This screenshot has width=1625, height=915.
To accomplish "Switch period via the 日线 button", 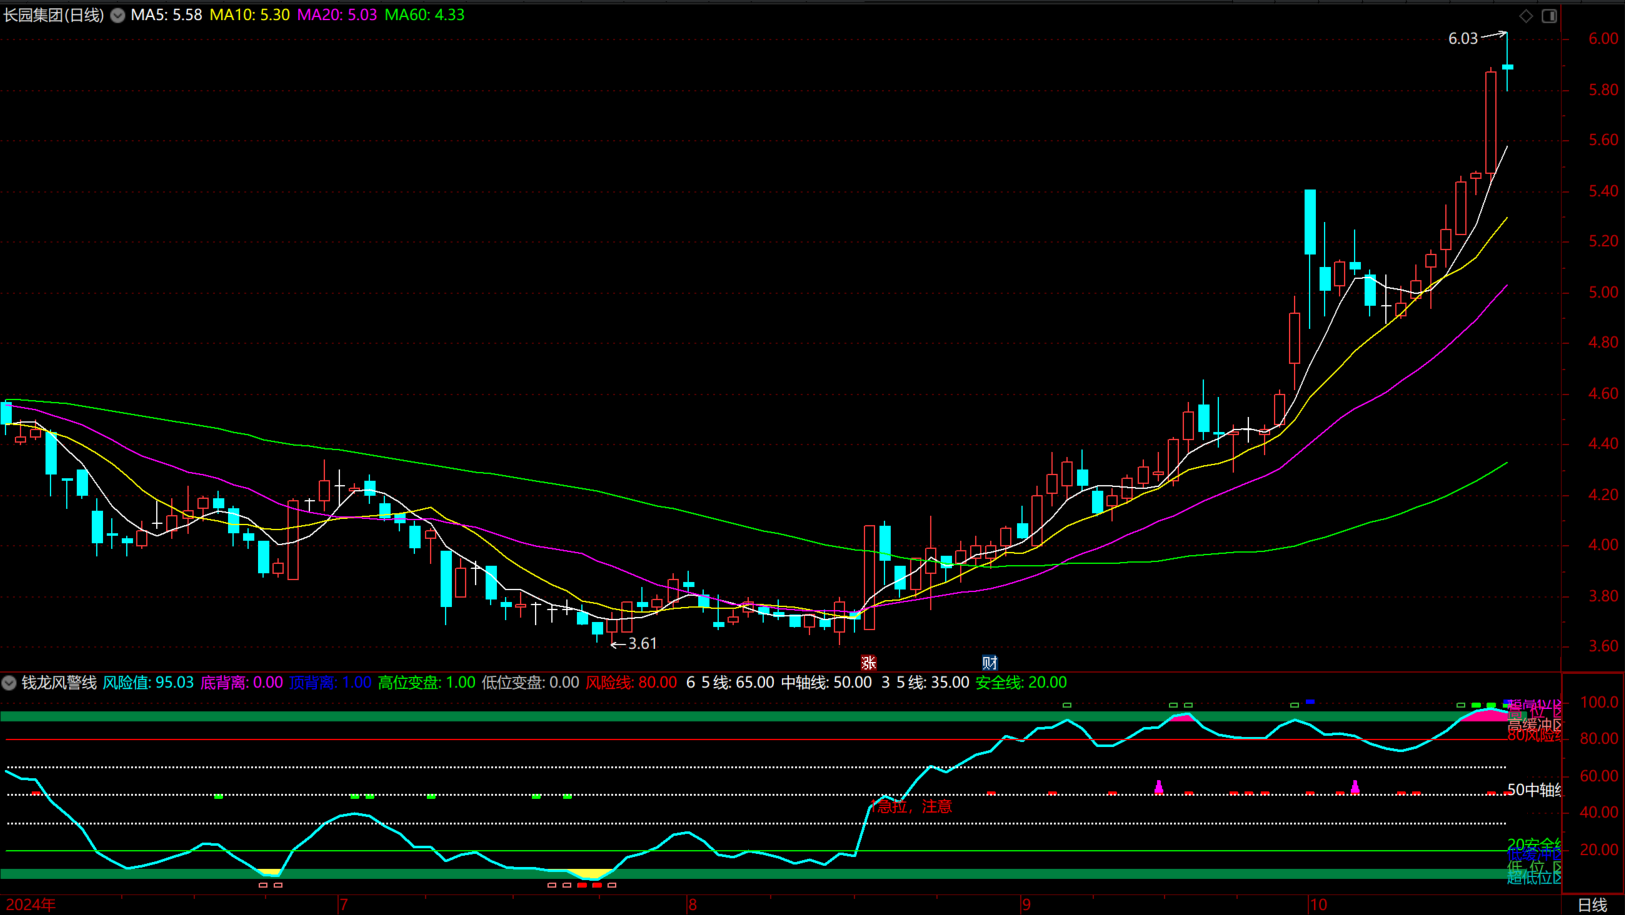I will pyautogui.click(x=1592, y=905).
